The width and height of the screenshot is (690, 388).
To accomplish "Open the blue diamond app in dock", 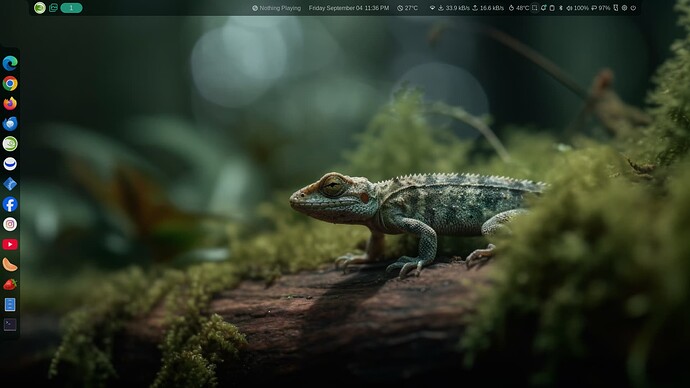I will 10,184.
